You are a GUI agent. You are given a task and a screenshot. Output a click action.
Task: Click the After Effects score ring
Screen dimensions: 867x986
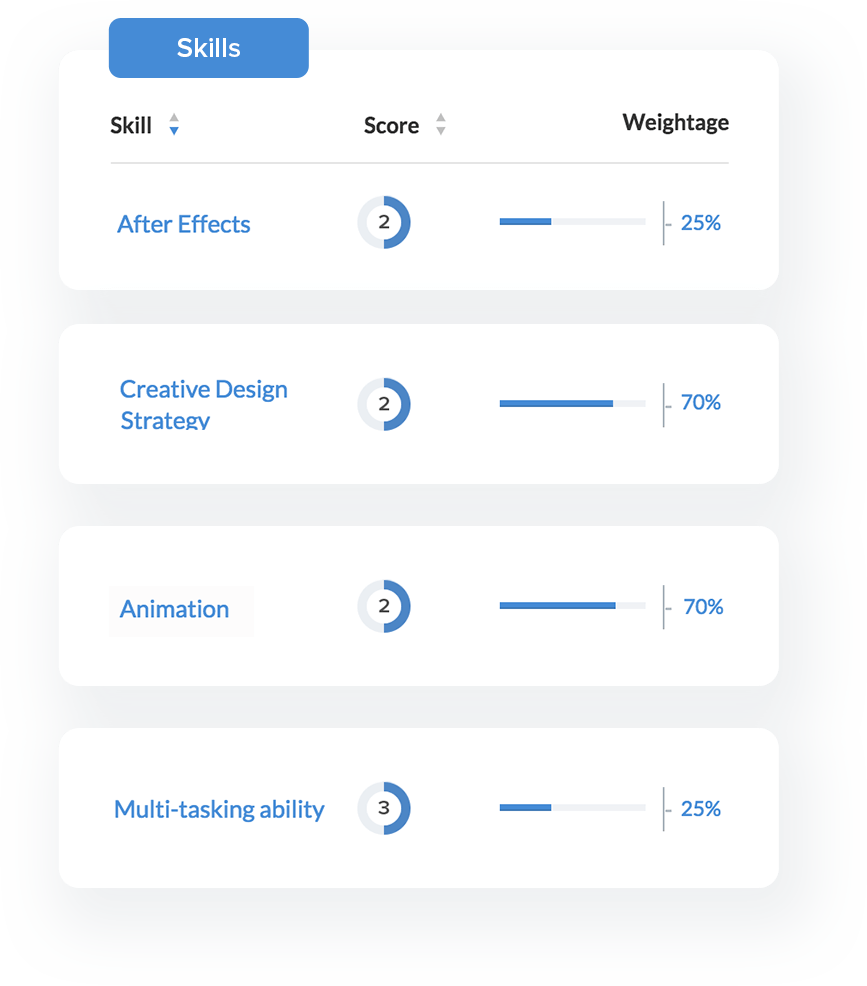pos(384,222)
